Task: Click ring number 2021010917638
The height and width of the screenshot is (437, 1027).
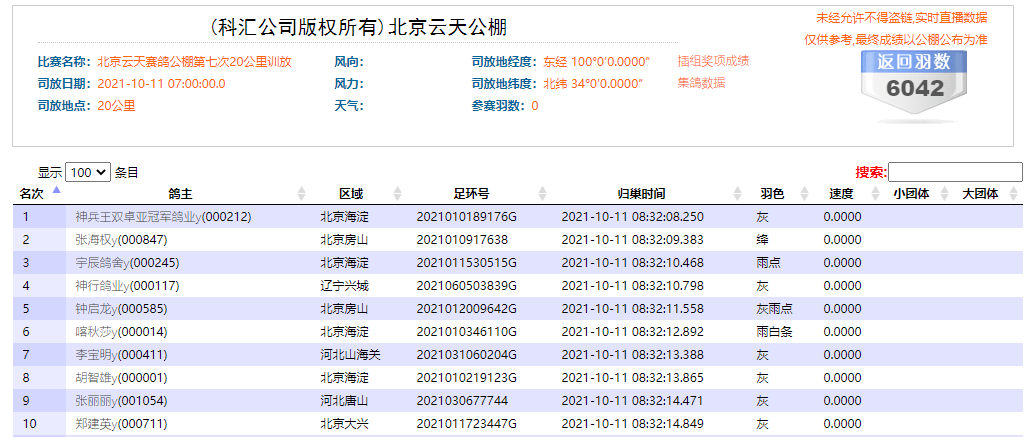Action: pos(462,240)
